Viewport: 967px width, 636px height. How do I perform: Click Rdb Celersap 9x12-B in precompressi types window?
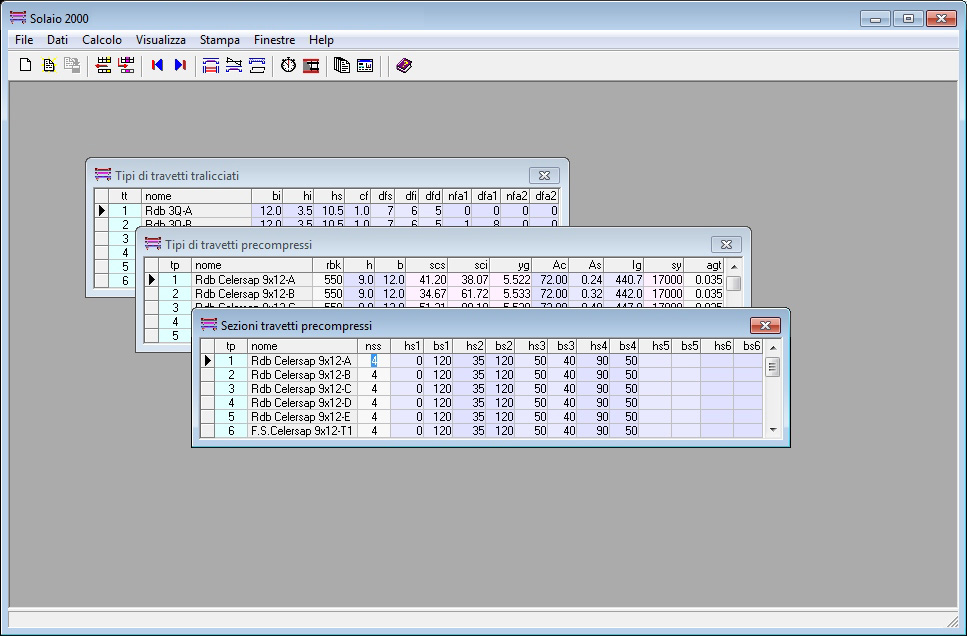[x=252, y=294]
